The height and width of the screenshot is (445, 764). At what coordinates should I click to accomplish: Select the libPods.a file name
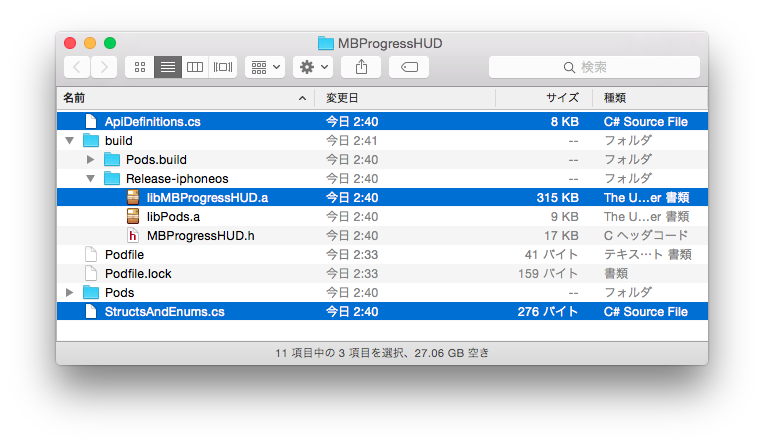173,217
